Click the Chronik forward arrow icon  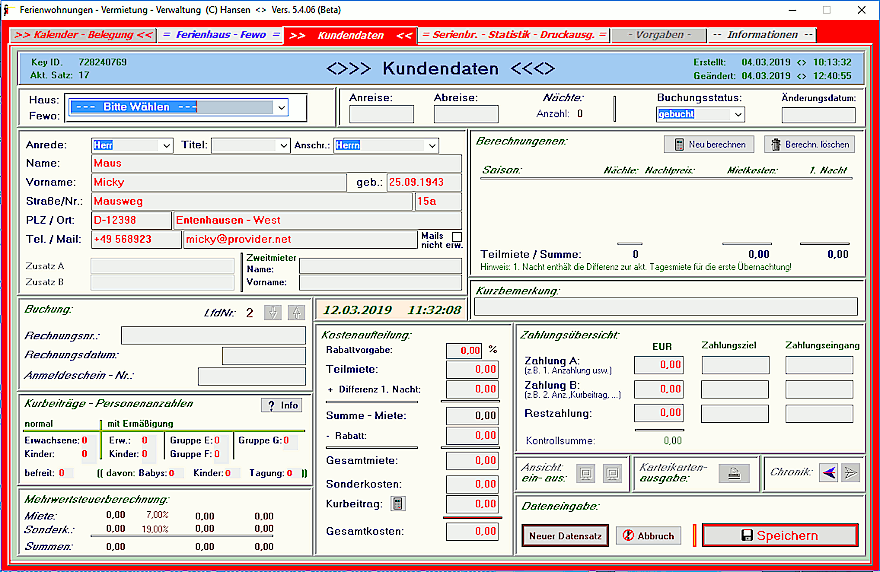(x=850, y=473)
